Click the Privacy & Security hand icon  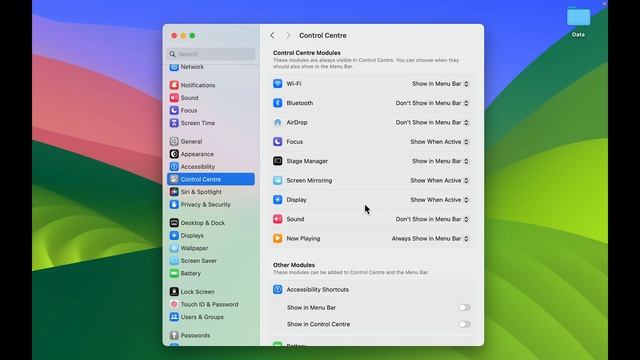[x=174, y=204]
